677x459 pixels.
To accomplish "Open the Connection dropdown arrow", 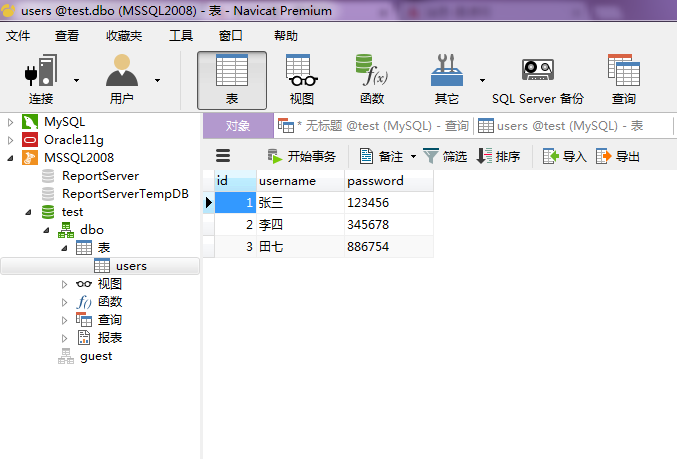I will click(x=76, y=80).
